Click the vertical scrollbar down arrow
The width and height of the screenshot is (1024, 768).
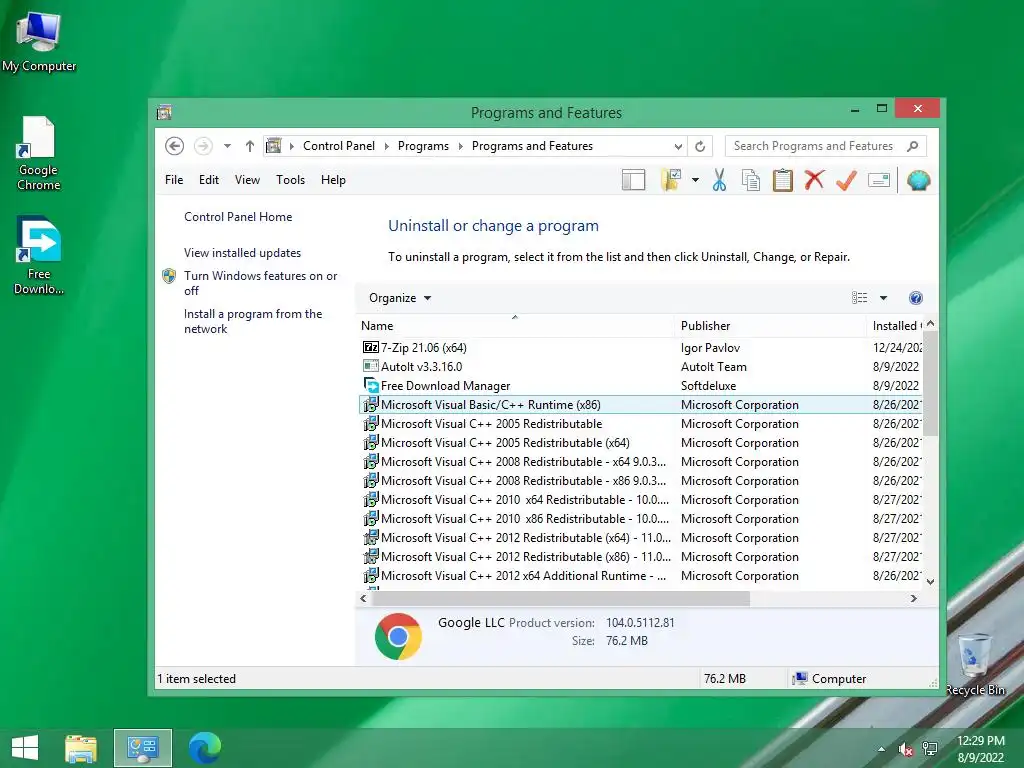tap(931, 582)
